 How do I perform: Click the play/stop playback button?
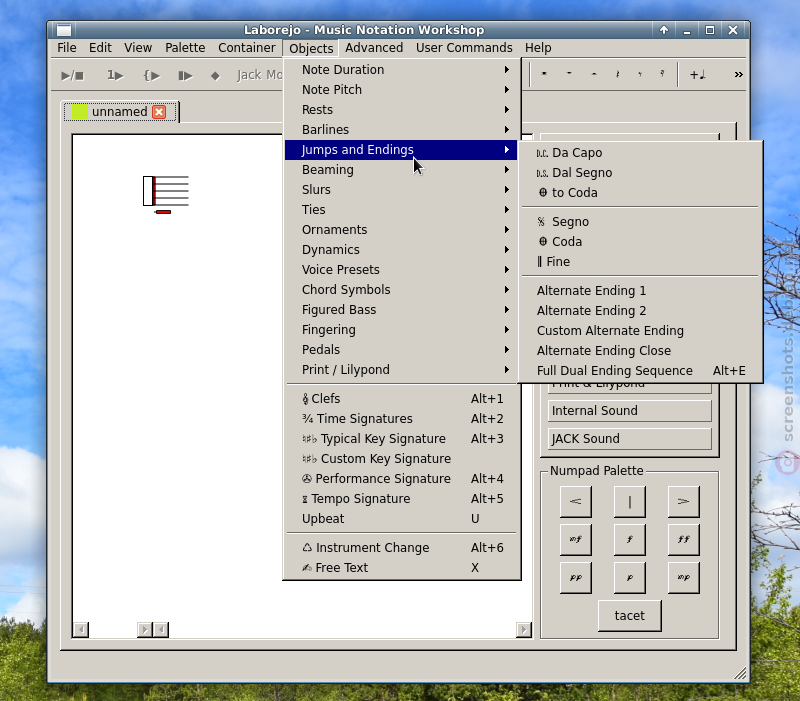pyautogui.click(x=72, y=76)
